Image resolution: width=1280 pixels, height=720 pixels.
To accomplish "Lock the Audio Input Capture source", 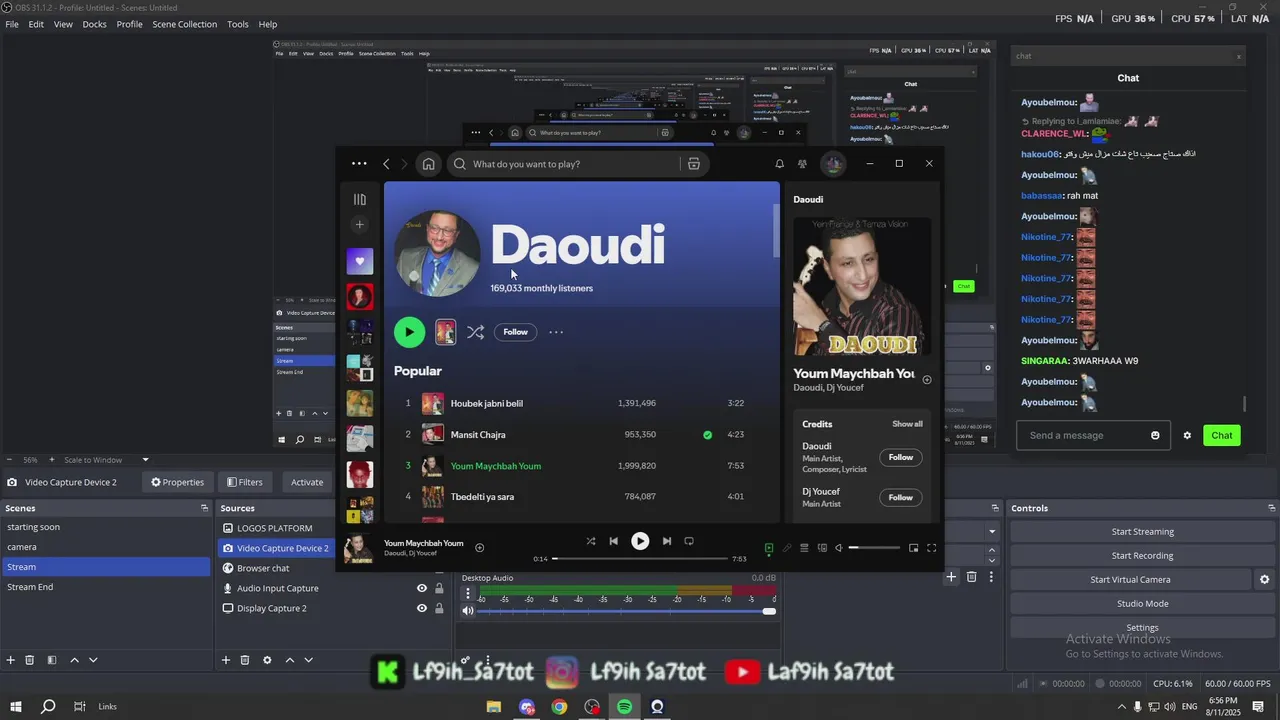I will coord(439,588).
